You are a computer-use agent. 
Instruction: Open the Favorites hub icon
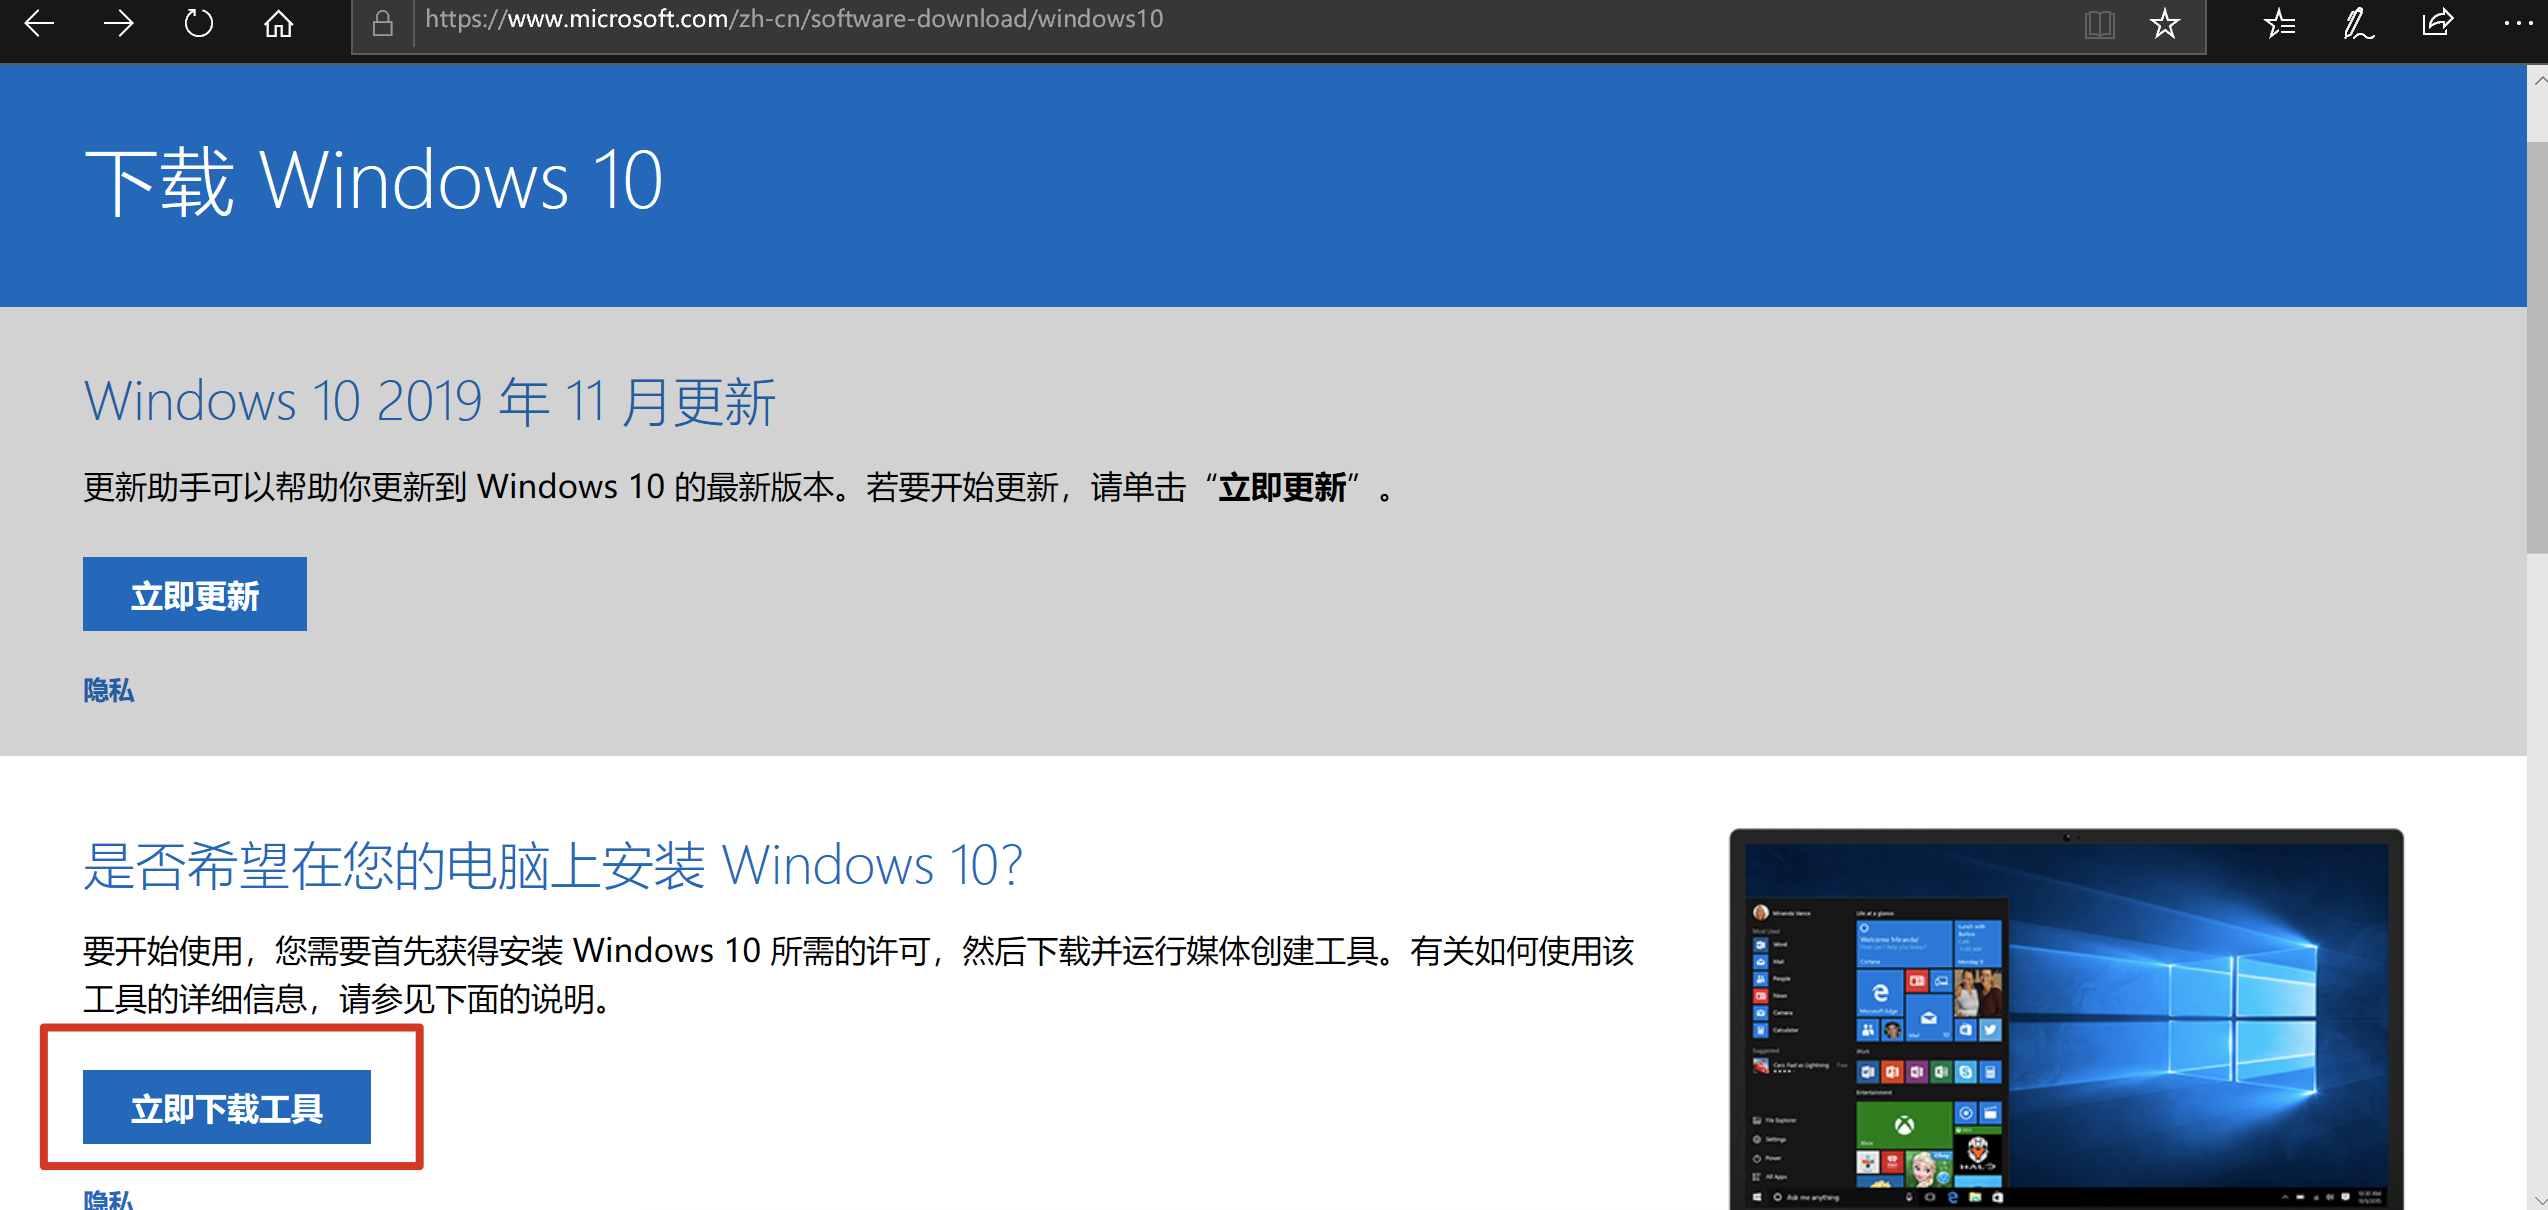click(2279, 23)
